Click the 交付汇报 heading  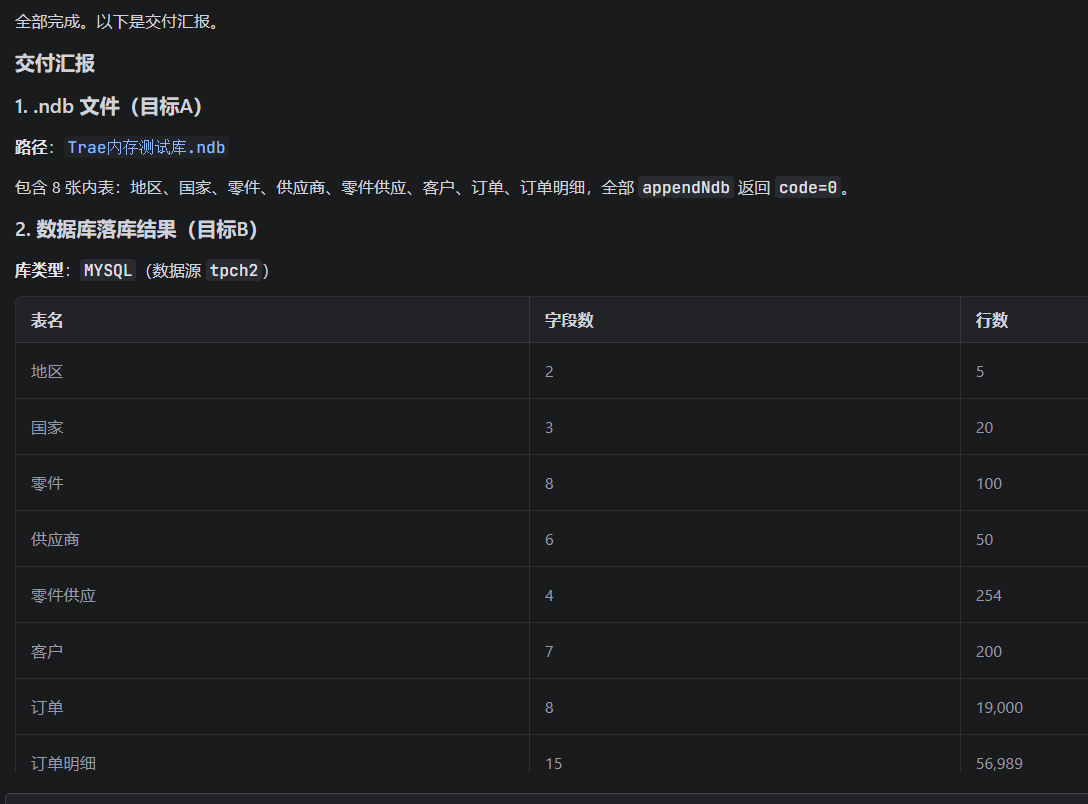55,64
